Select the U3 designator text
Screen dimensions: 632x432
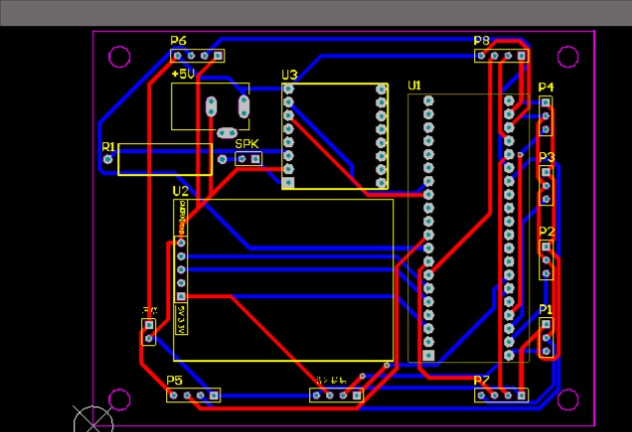point(289,75)
